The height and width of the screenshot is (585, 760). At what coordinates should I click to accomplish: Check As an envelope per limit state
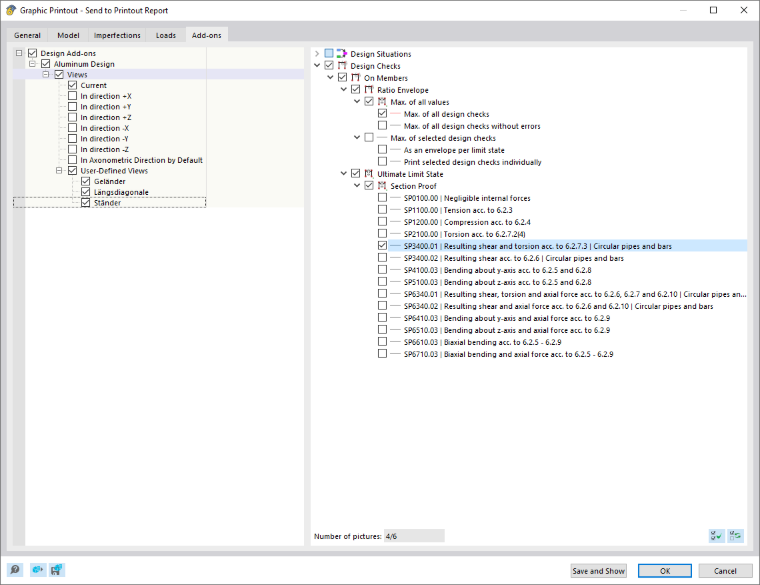click(x=382, y=150)
